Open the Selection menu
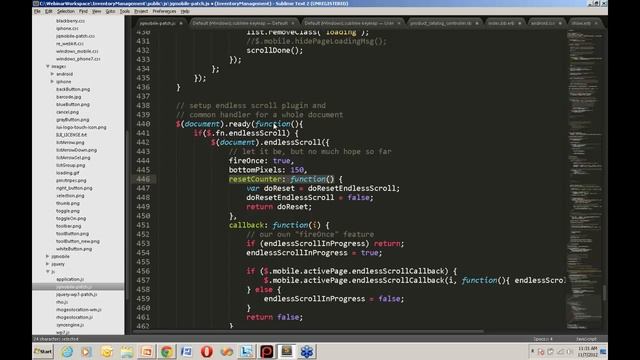The height and width of the screenshot is (360, 640). pyautogui.click(x=66, y=11)
